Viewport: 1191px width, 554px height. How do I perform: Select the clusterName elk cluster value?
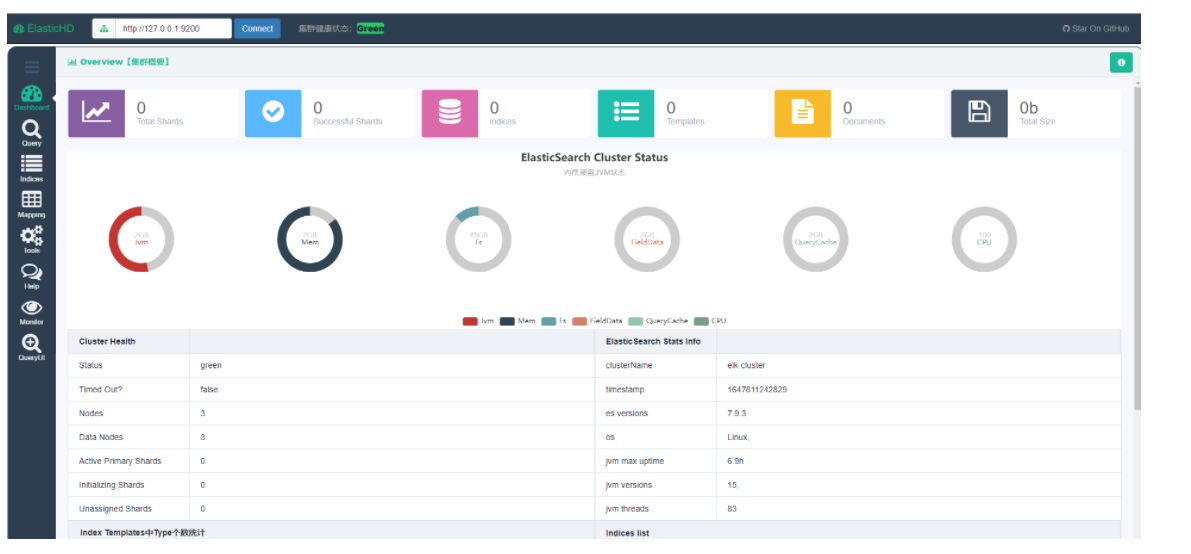tap(747, 366)
